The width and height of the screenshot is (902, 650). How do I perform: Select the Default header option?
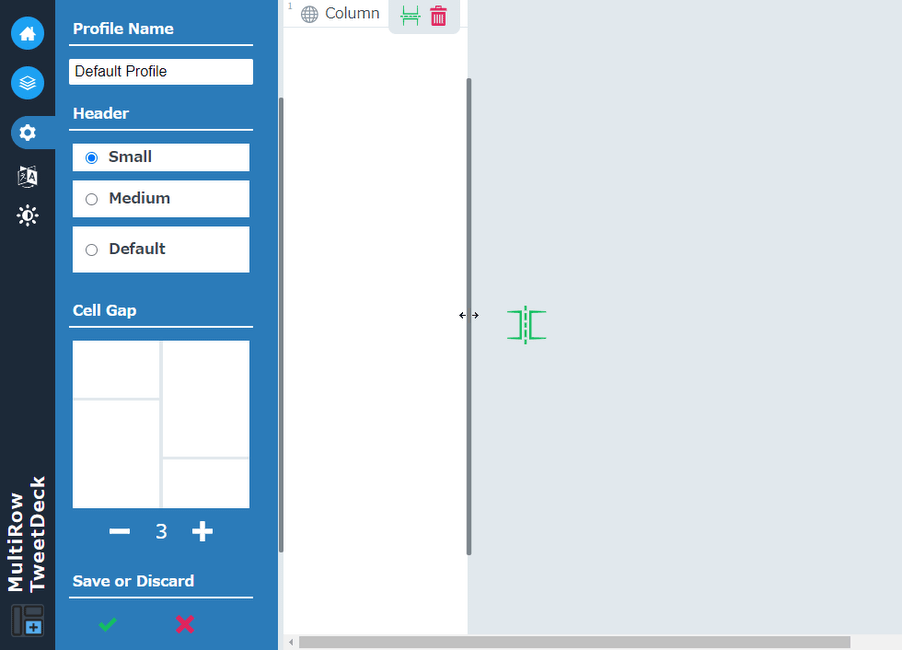[x=161, y=250]
